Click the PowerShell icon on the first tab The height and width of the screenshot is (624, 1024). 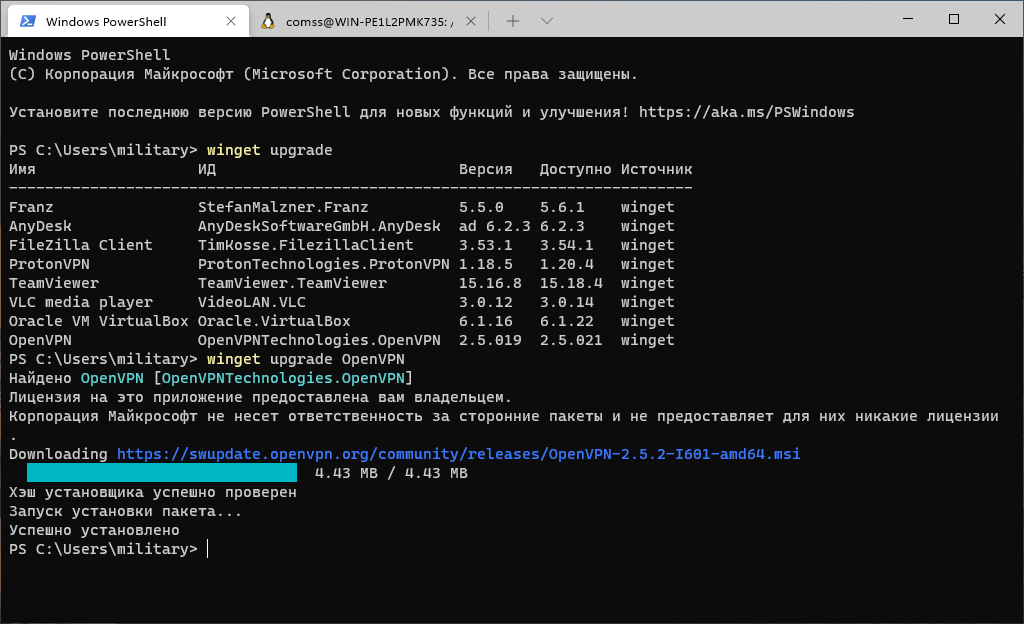(28, 21)
